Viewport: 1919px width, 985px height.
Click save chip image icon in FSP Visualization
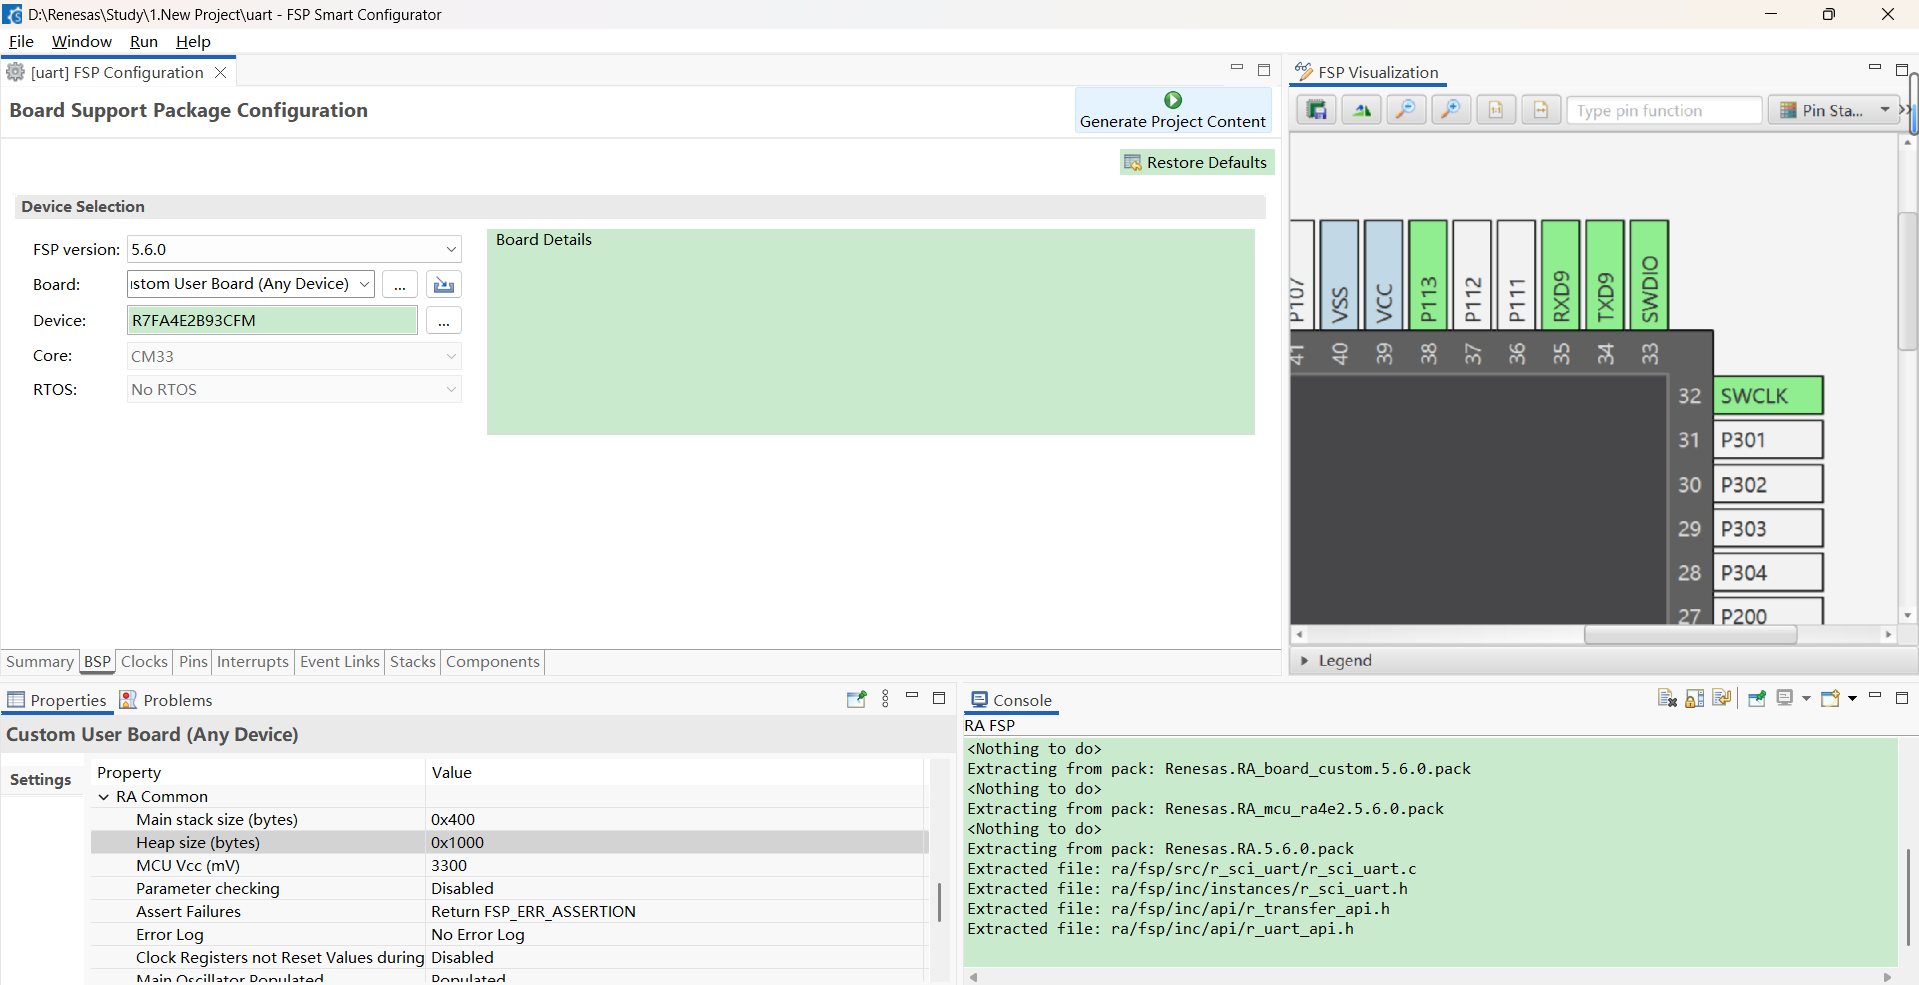tap(1317, 110)
